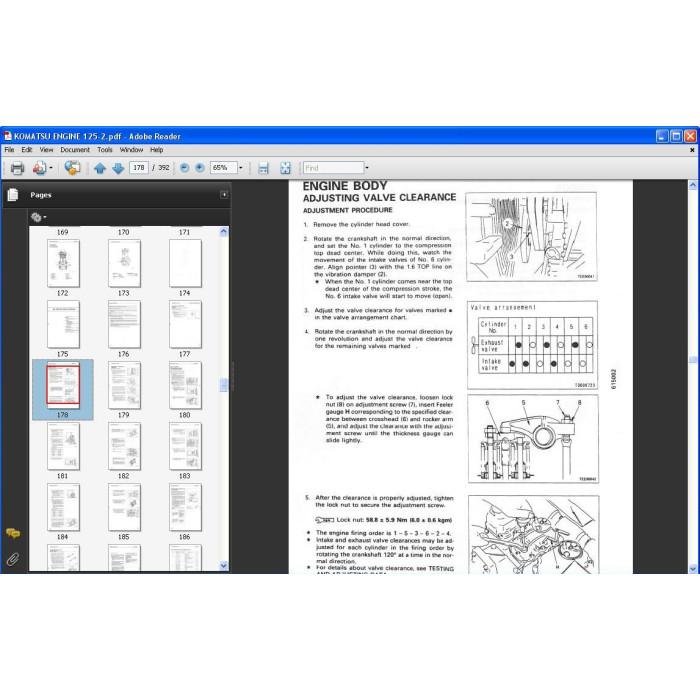Select page 184 thumbnail
The width and height of the screenshot is (700, 700).
63,507
